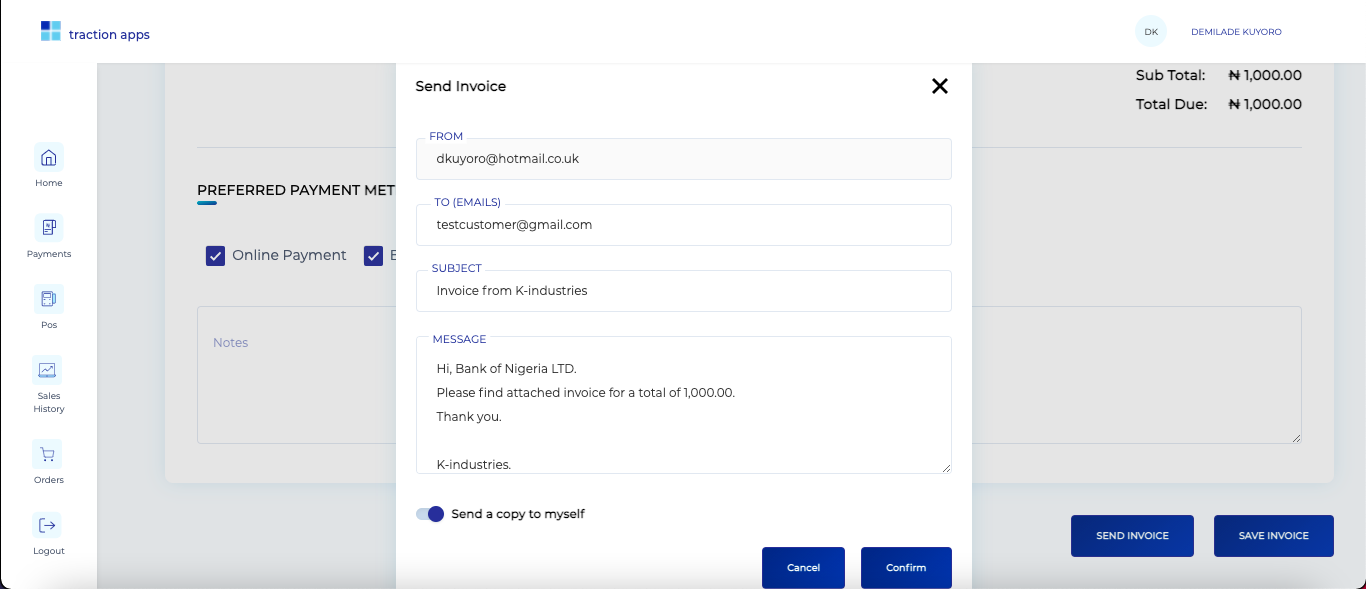Open the DK profile avatar

[x=1150, y=31]
